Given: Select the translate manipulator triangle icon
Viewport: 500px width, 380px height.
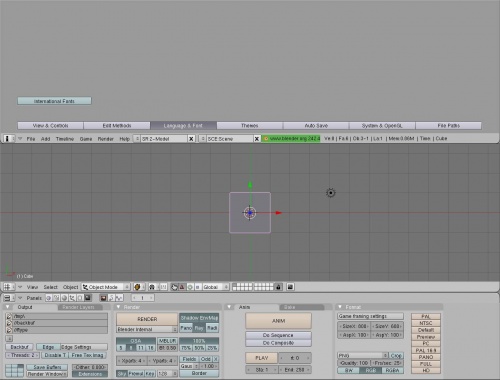Looking at the screenshot, I should (x=182, y=287).
